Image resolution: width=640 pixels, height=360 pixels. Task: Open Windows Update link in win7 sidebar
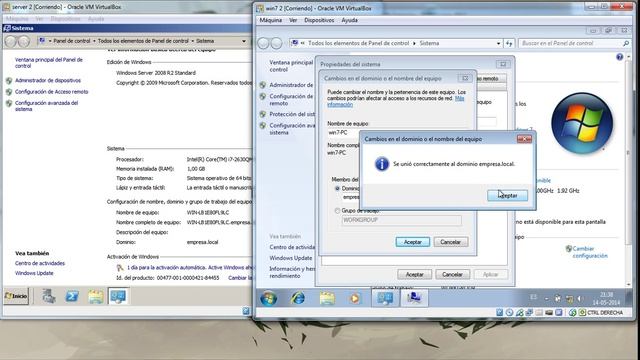pyautogui.click(x=291, y=258)
